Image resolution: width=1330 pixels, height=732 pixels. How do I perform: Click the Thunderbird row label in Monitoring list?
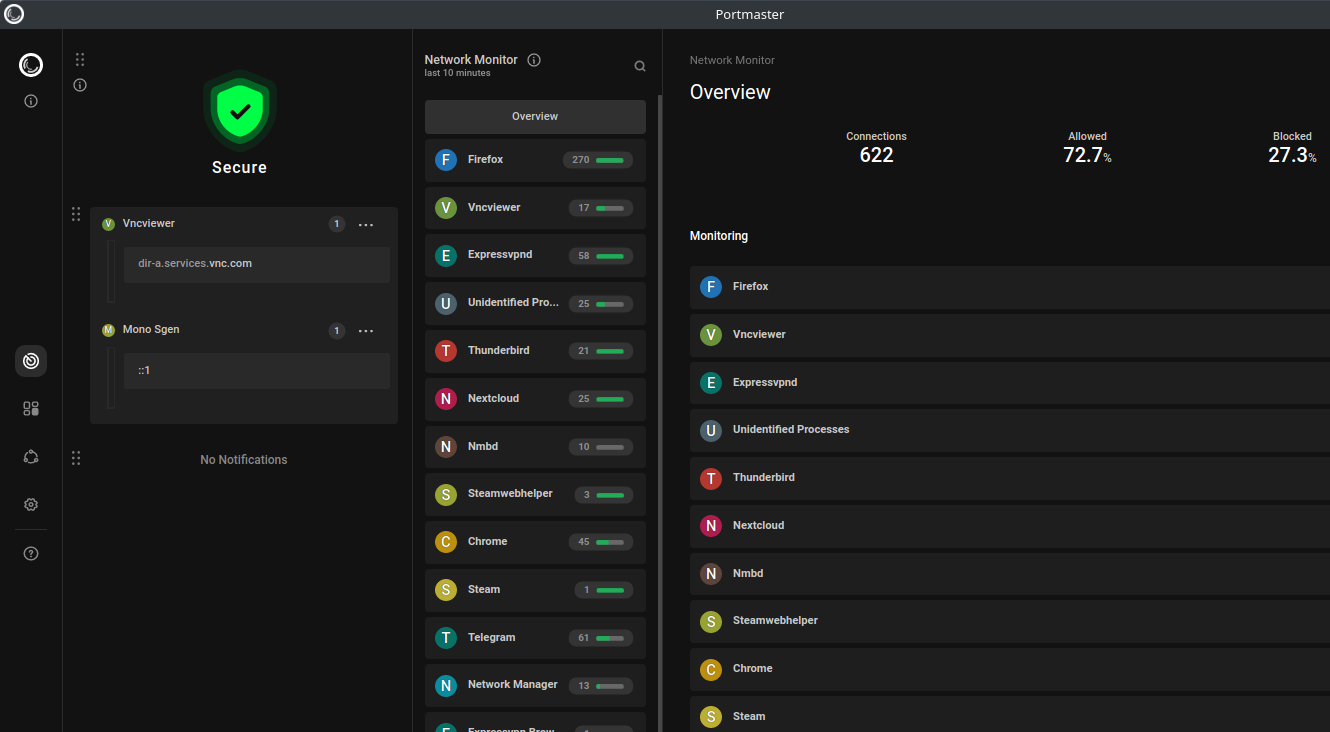pos(764,478)
